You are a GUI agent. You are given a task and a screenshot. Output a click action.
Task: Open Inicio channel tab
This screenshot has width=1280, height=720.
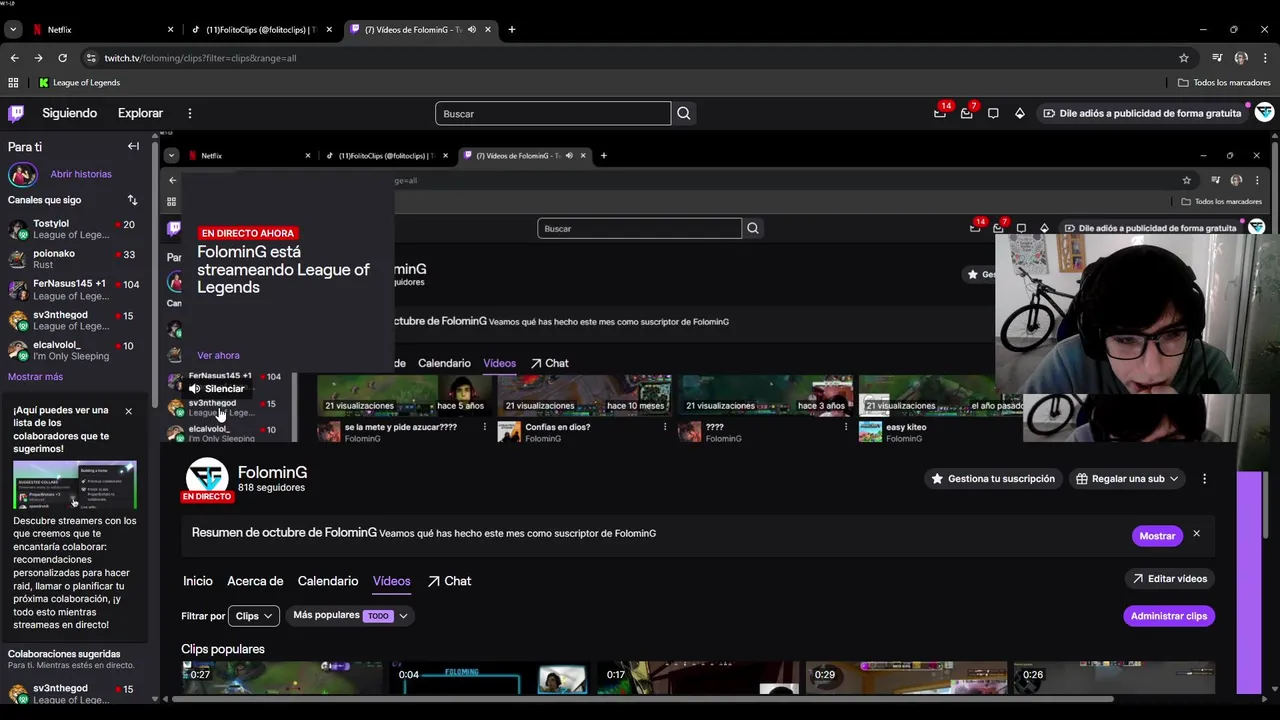pyautogui.click(x=198, y=581)
